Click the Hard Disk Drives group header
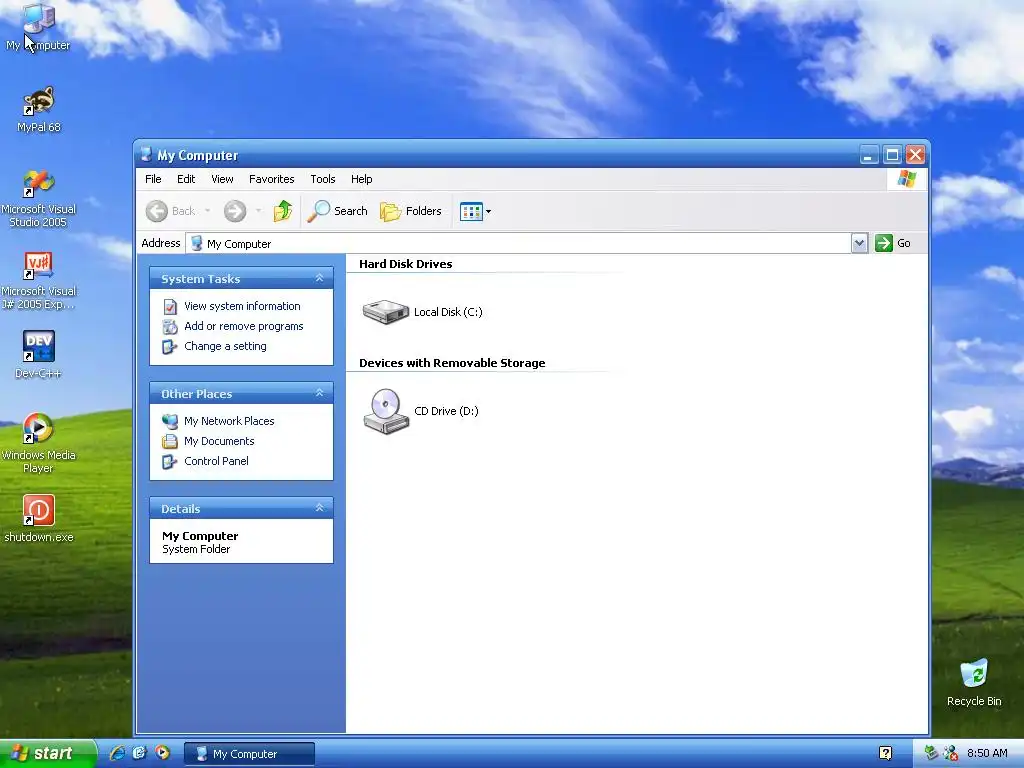The width and height of the screenshot is (1024, 768). pos(406,264)
